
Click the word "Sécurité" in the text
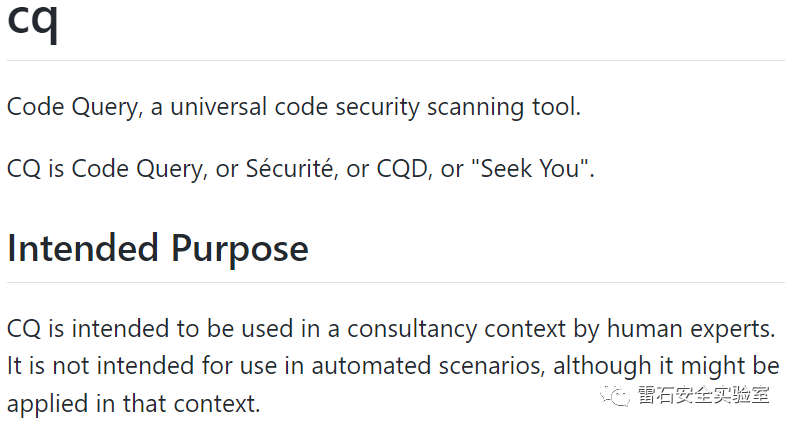coord(292,168)
